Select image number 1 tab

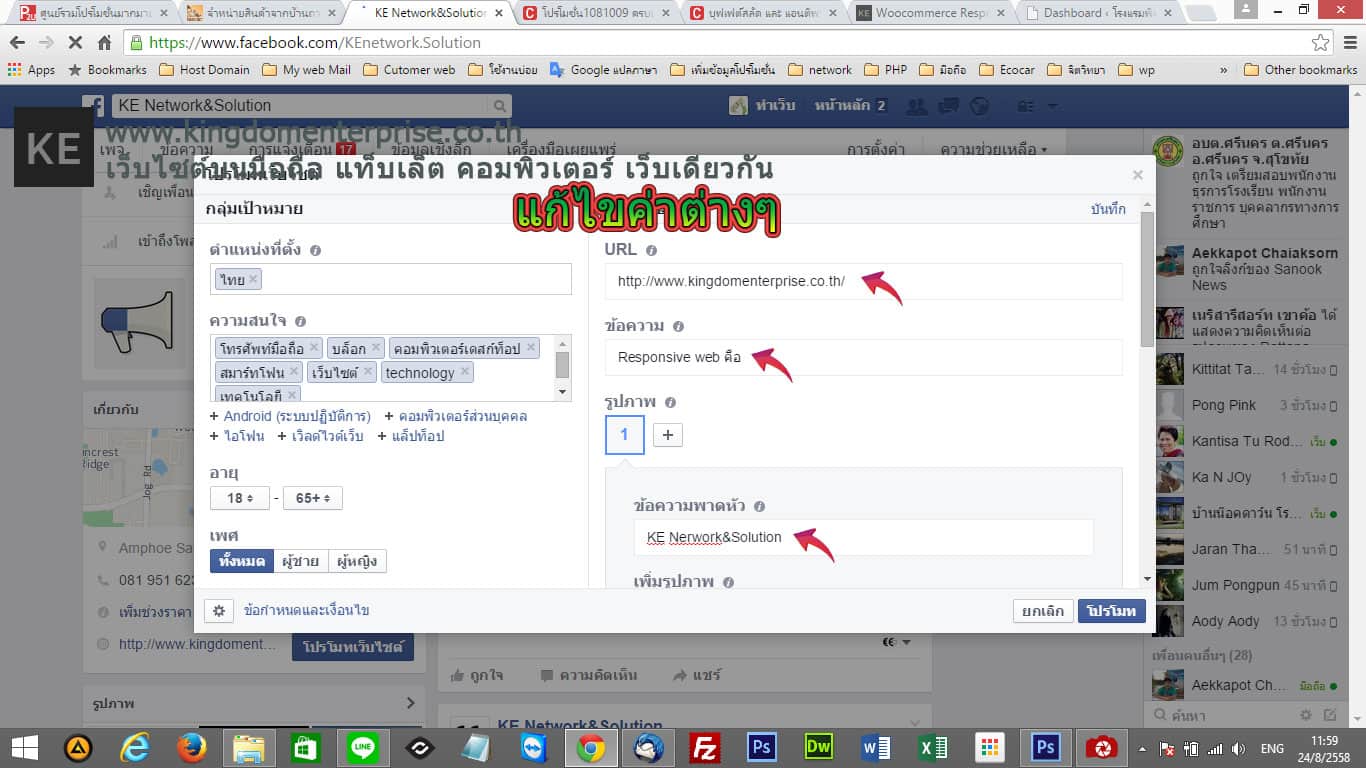coord(624,435)
